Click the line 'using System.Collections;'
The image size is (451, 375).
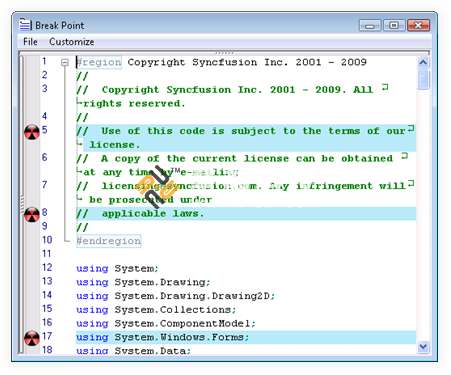click(x=156, y=310)
